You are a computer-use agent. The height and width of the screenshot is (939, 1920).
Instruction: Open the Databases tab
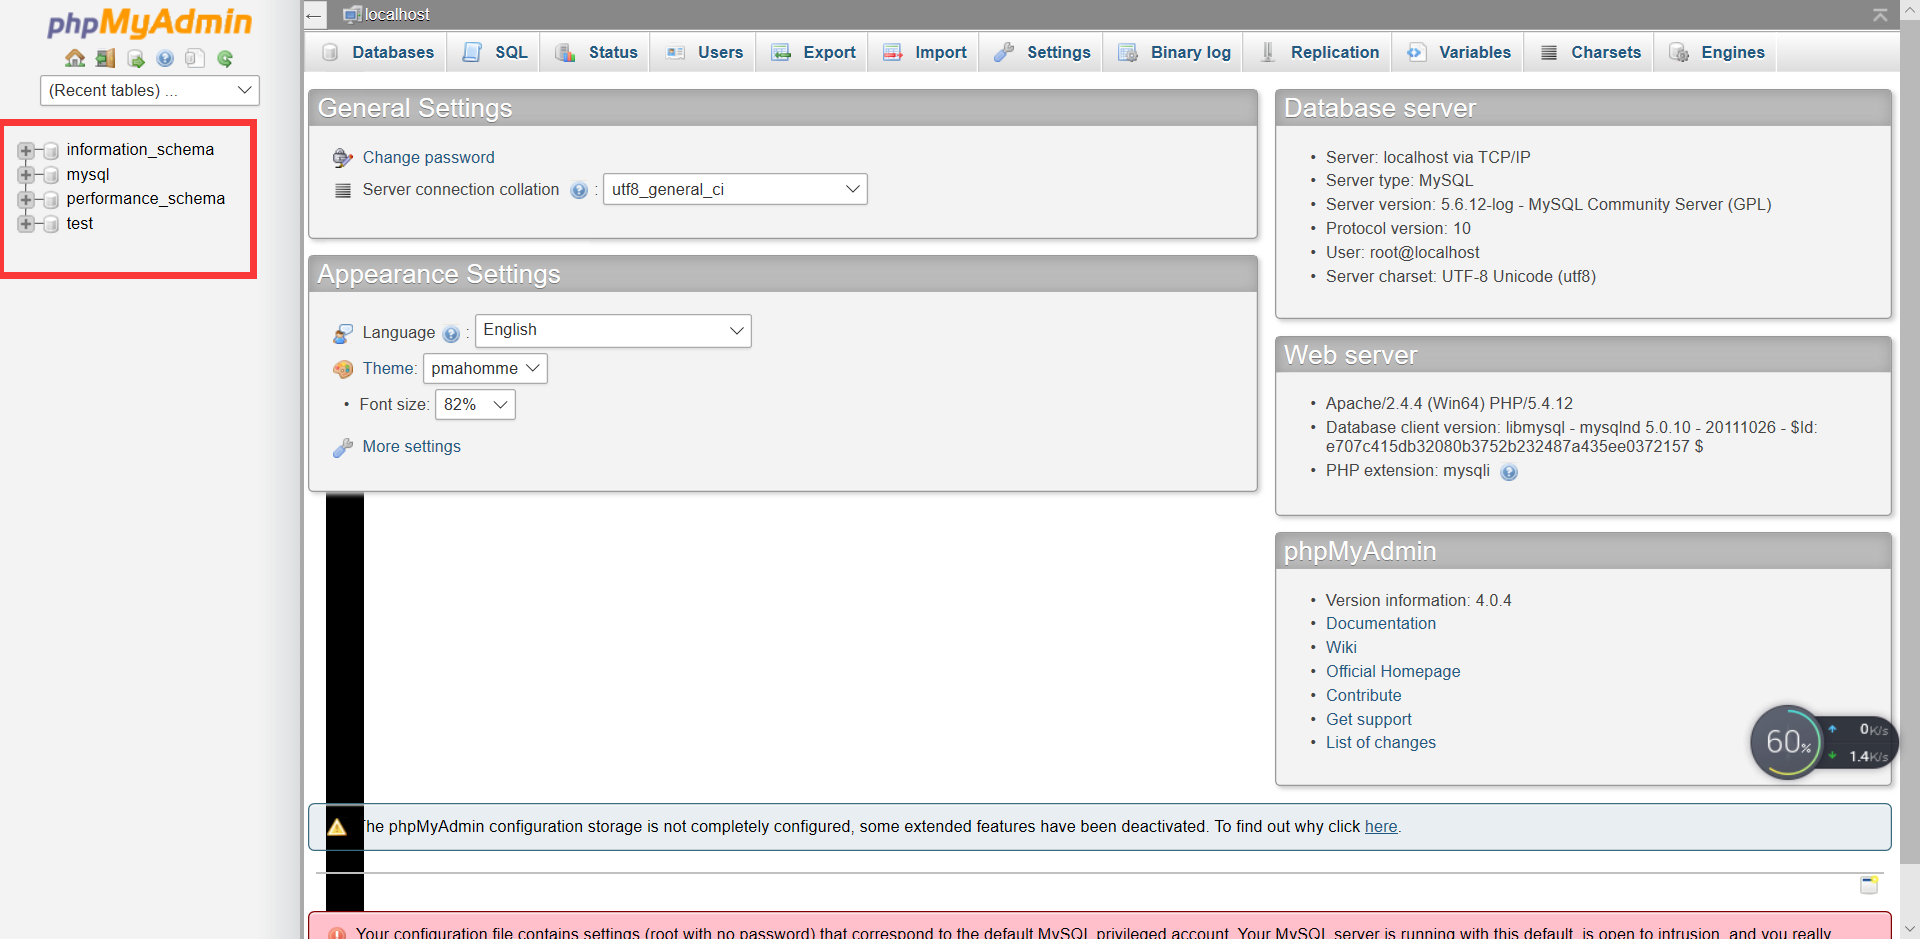[378, 52]
